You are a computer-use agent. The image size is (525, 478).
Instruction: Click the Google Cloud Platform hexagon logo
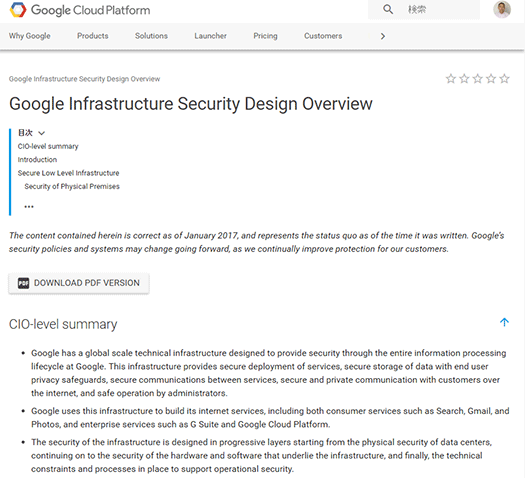18,10
